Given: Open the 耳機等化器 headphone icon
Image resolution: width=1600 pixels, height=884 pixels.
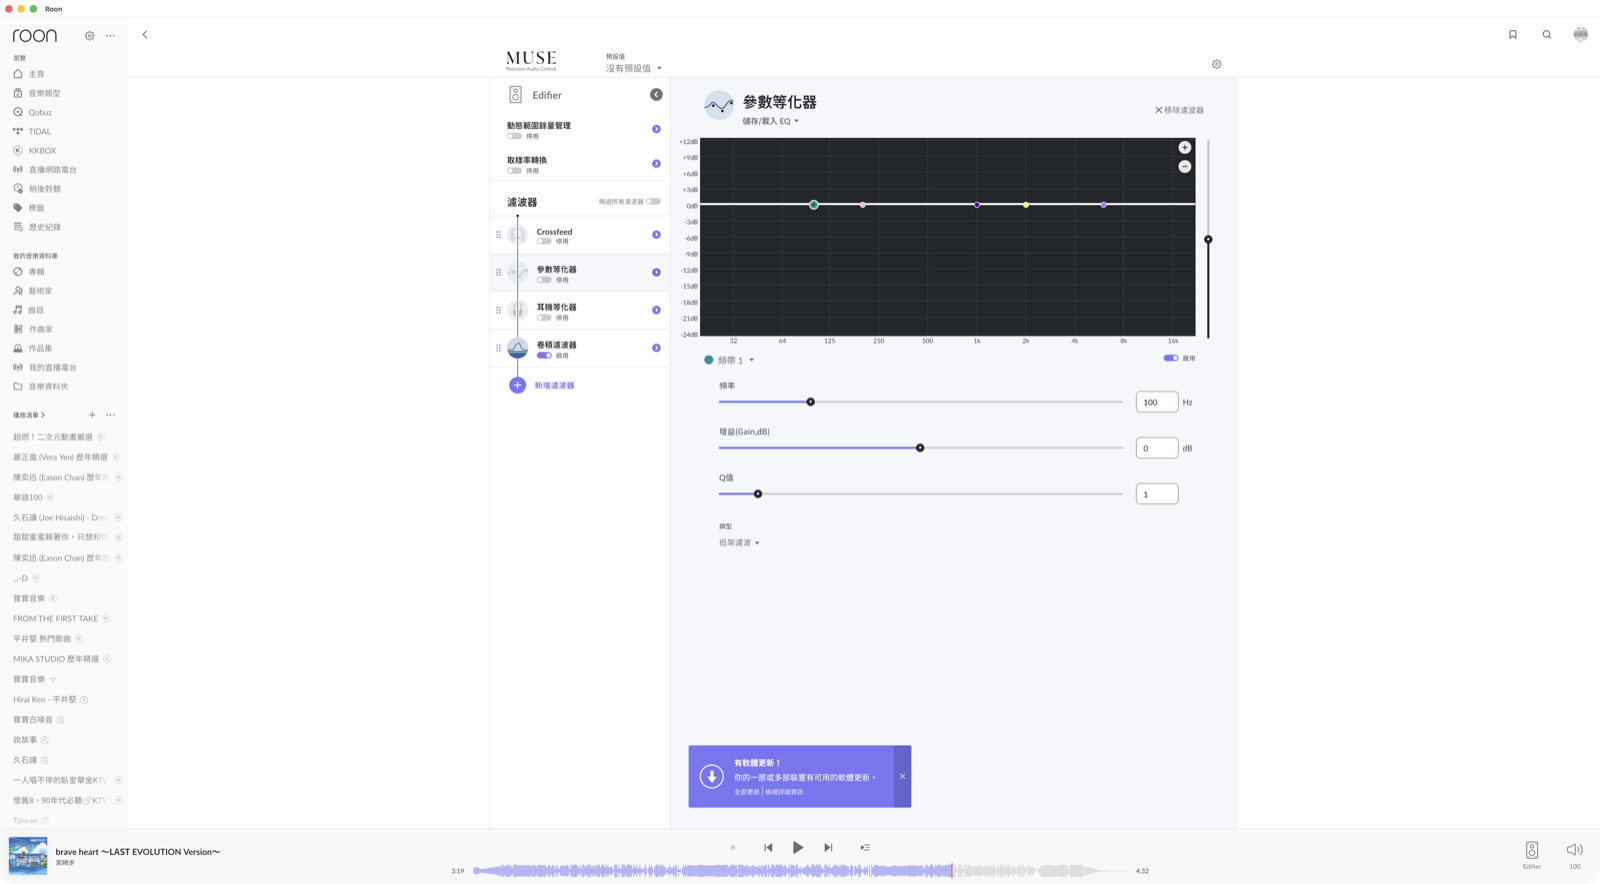Looking at the screenshot, I should point(517,310).
